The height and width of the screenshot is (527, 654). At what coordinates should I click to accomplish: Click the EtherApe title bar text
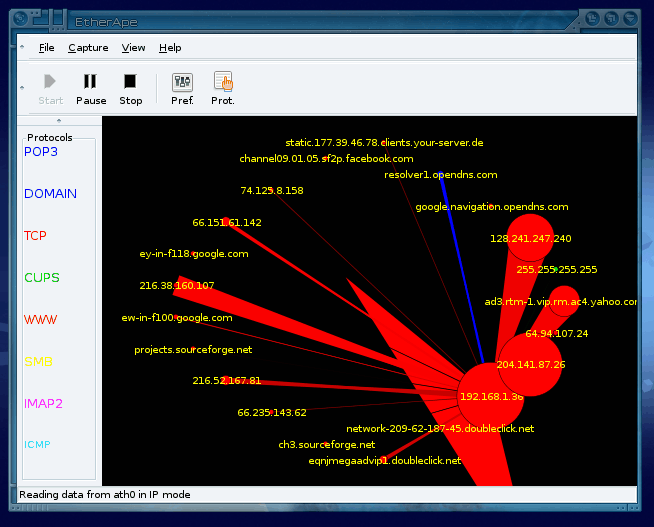106,22
